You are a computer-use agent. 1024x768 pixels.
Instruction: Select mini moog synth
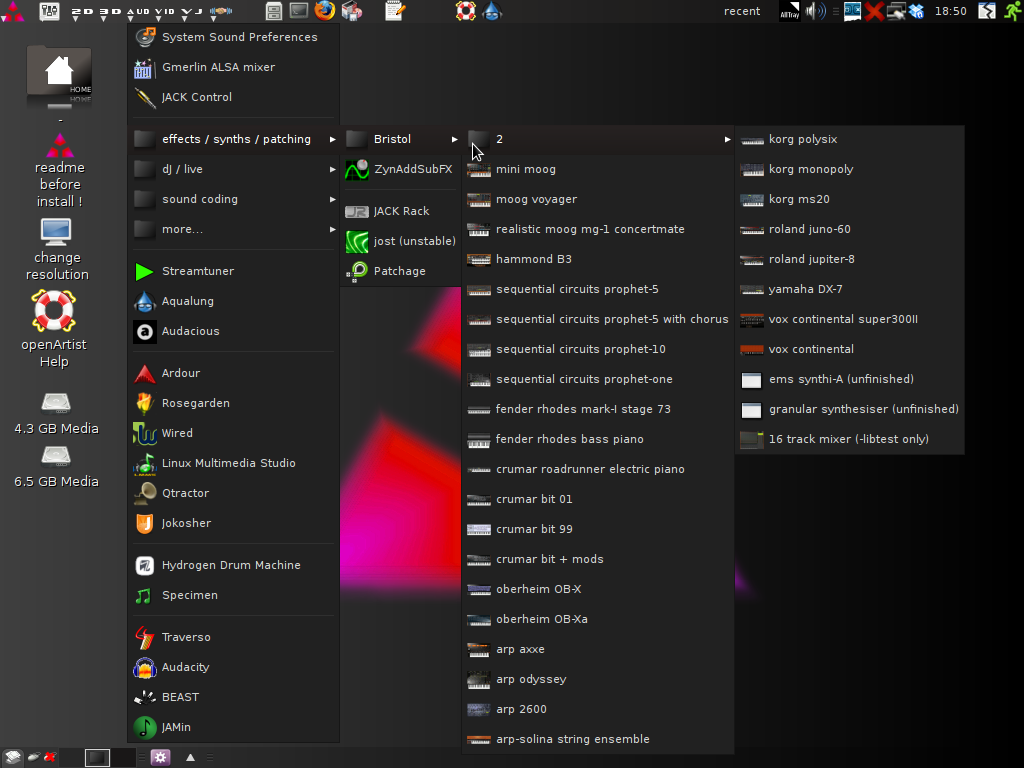click(x=598, y=169)
